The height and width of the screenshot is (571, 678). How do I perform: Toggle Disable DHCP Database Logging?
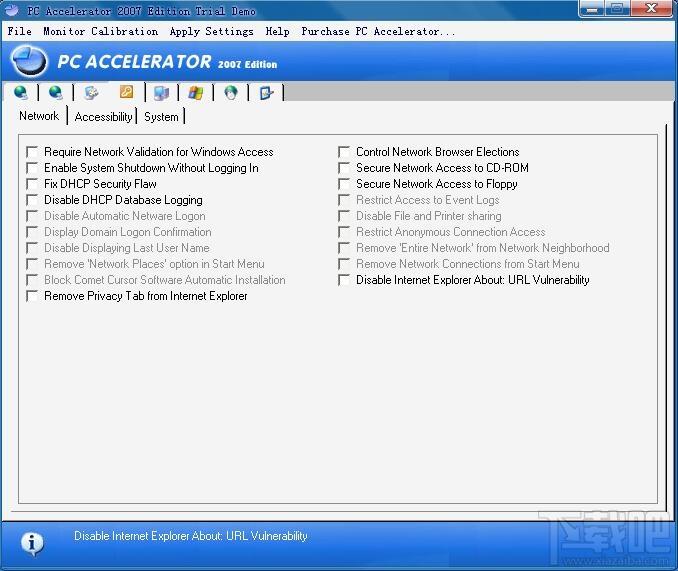click(32, 200)
